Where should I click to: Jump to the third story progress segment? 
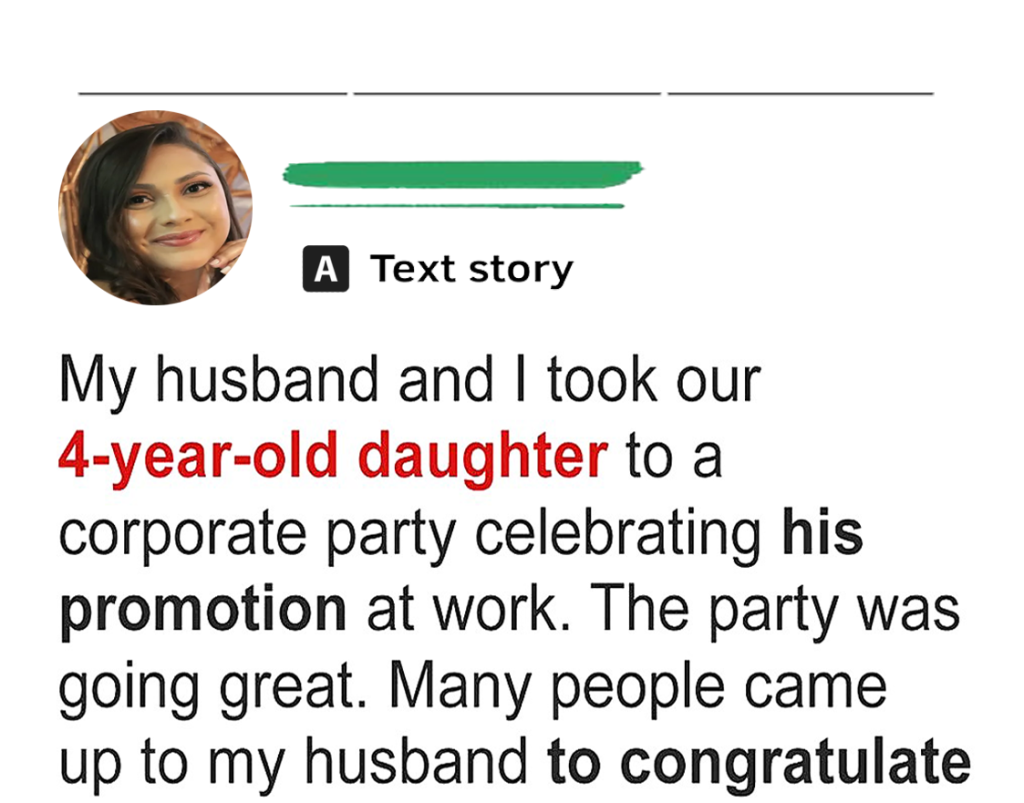click(x=800, y=94)
